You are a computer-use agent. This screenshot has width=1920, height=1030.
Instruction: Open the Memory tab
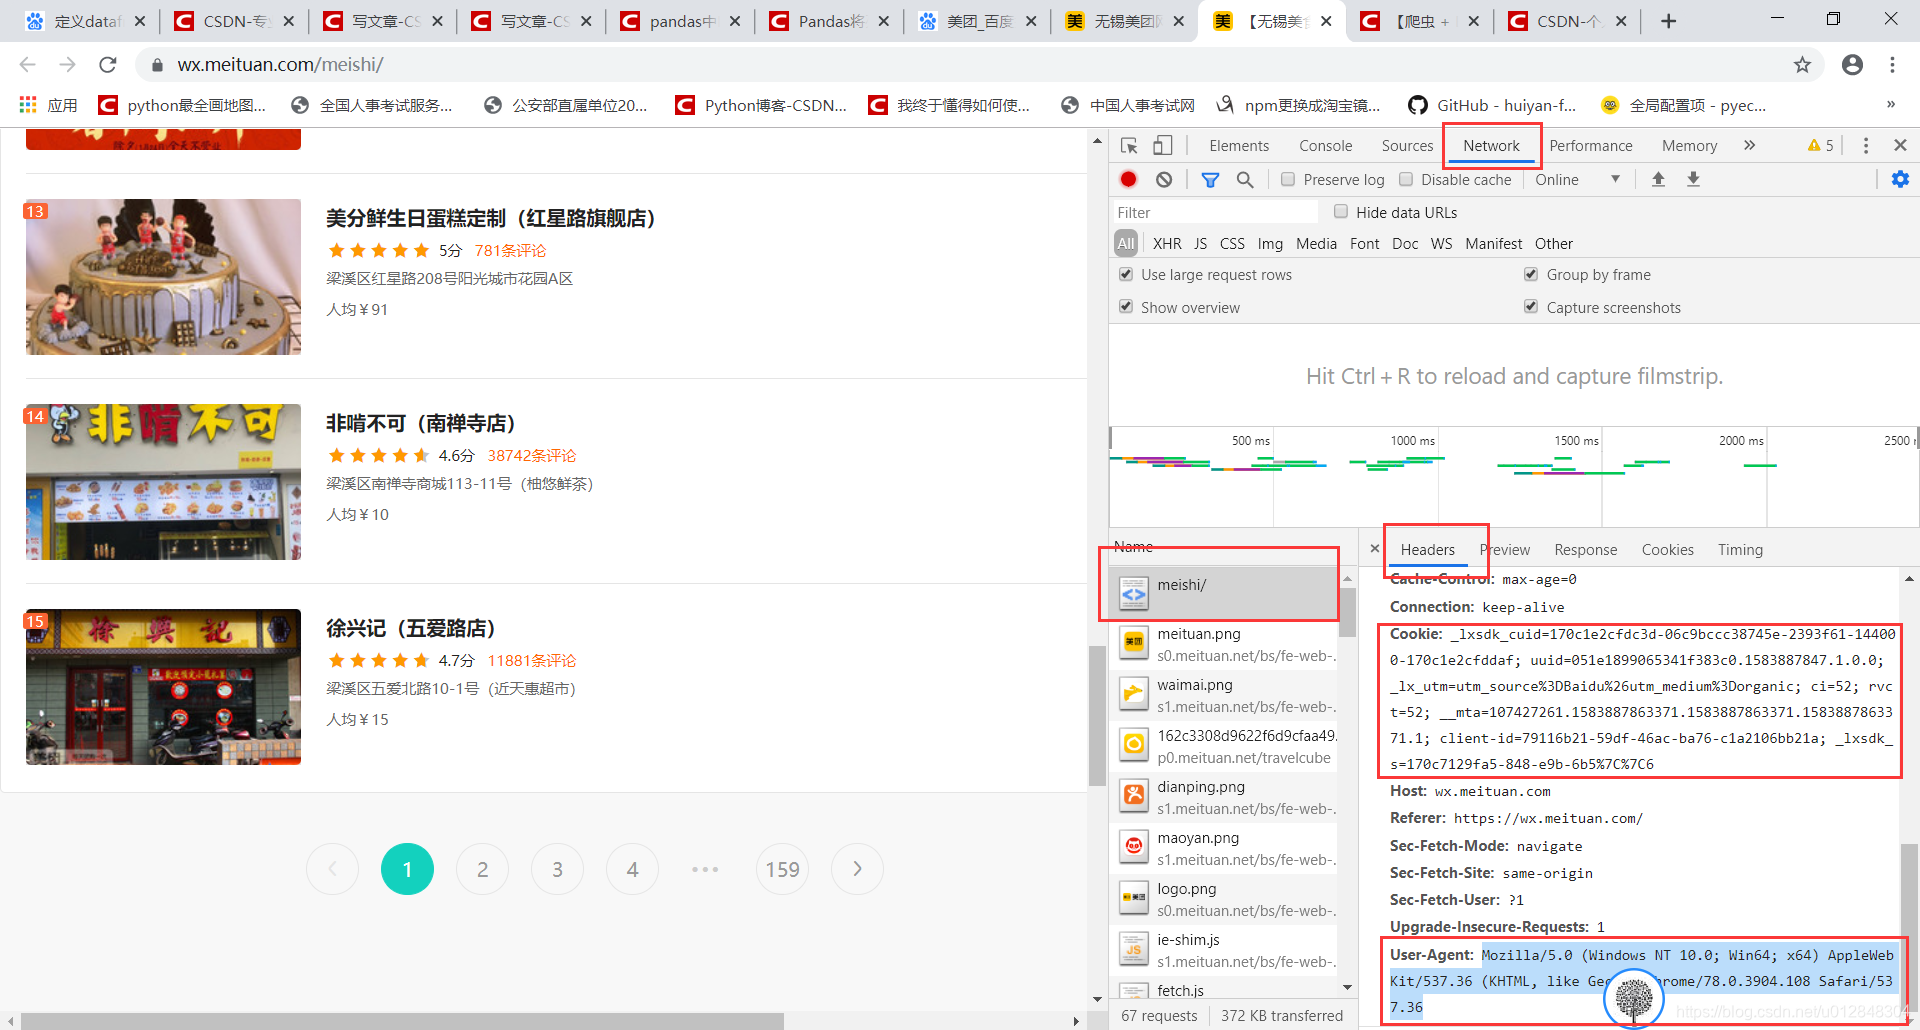click(x=1689, y=146)
